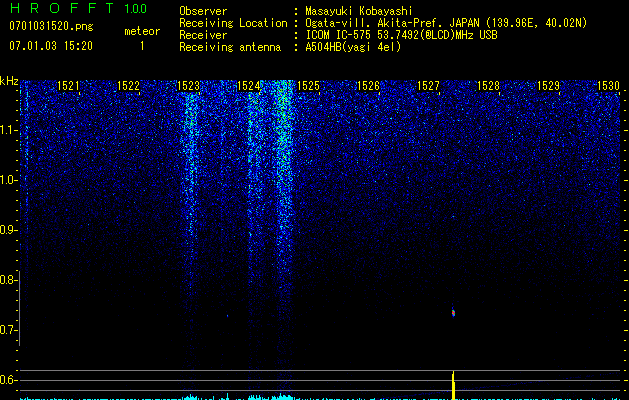Viewport: 629px width, 400px height.
Task: Select the filename 0701031520.png
Action: point(51,26)
